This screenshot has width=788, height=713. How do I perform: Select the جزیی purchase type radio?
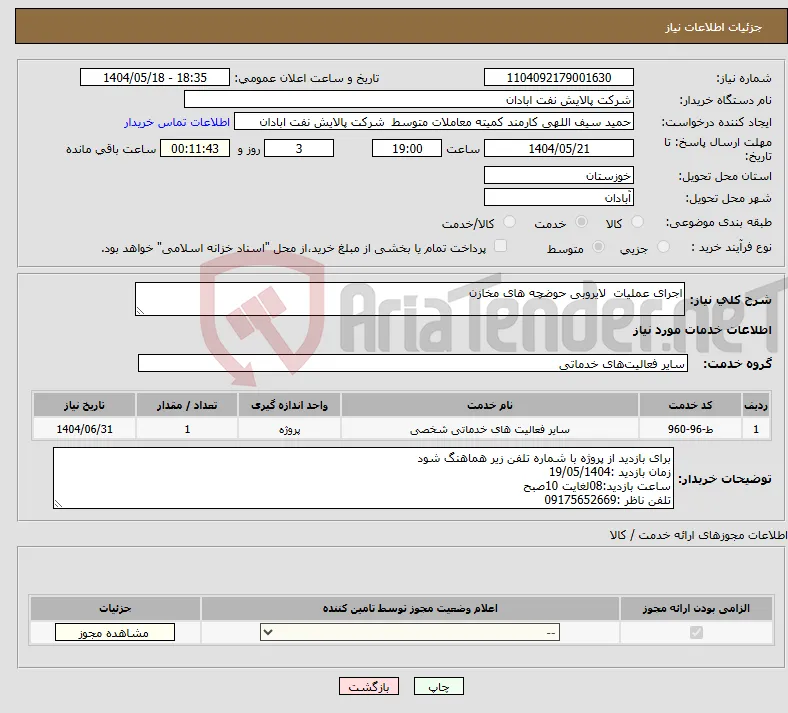pyautogui.click(x=663, y=246)
